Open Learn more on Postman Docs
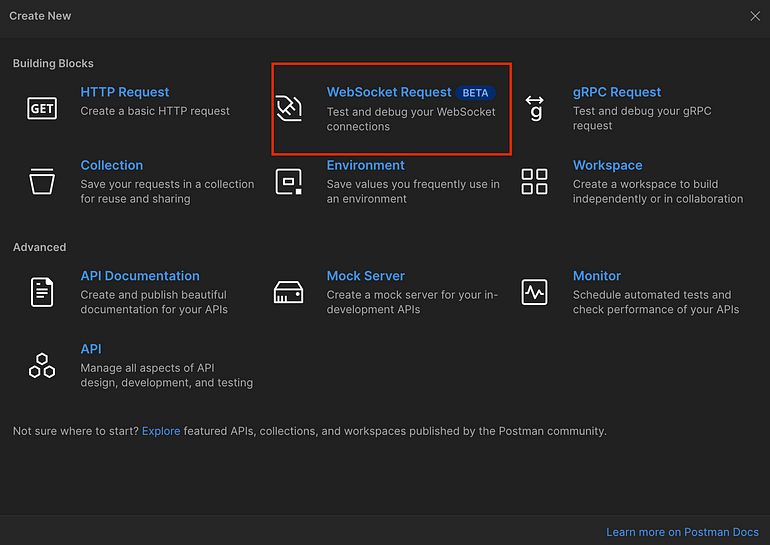The width and height of the screenshot is (770, 545). coord(682,532)
